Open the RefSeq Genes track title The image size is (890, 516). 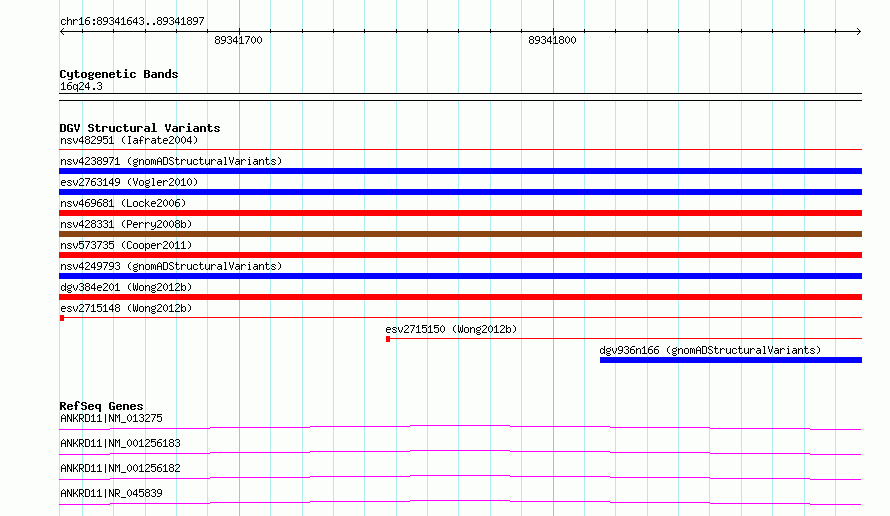click(x=101, y=406)
